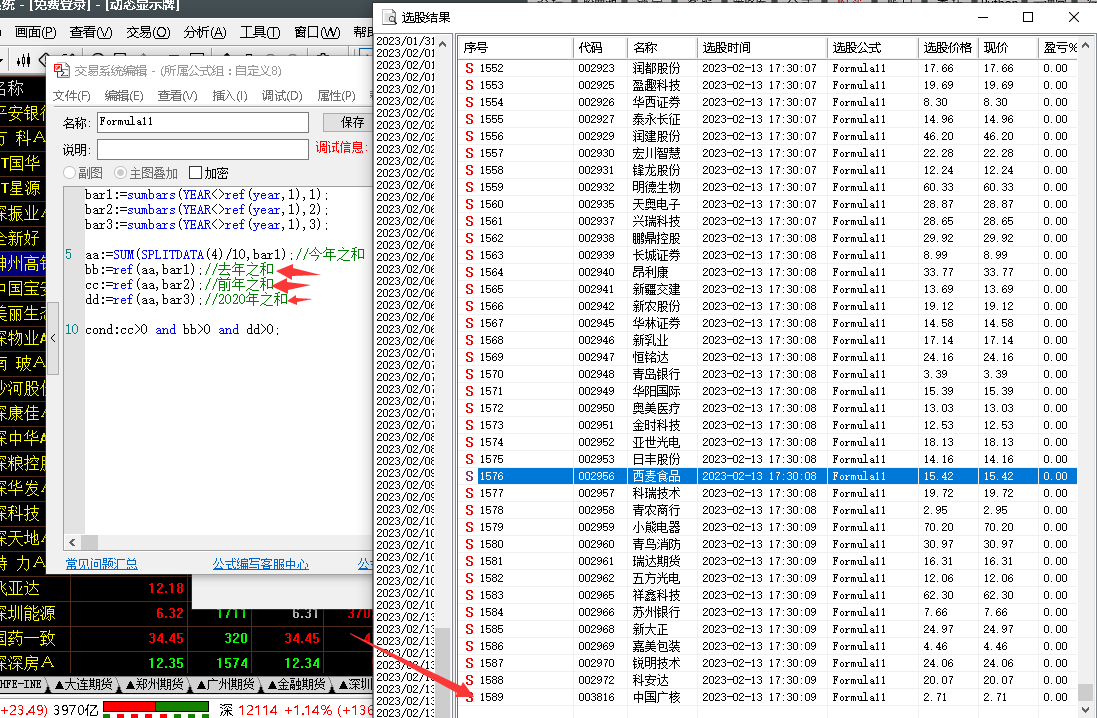This screenshot has height=718, width=1097.
Task: Open the 工具(T) menu
Action: (x=260, y=32)
